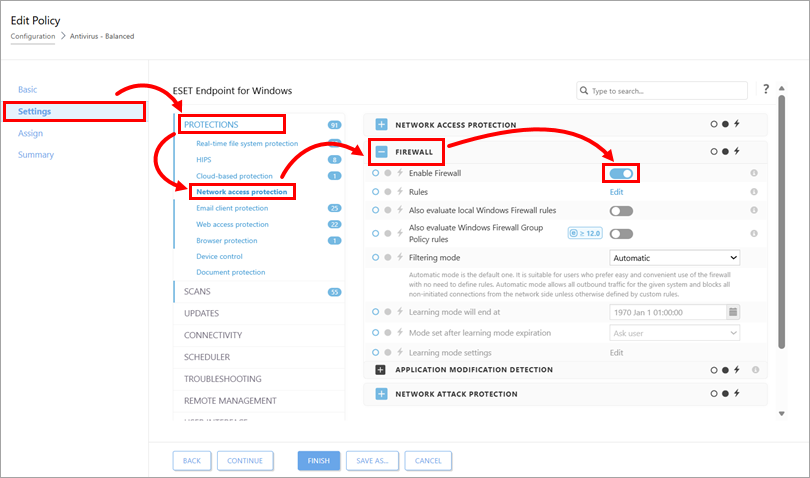
Task: Open the Filtering mode dropdown
Action: coord(674,257)
